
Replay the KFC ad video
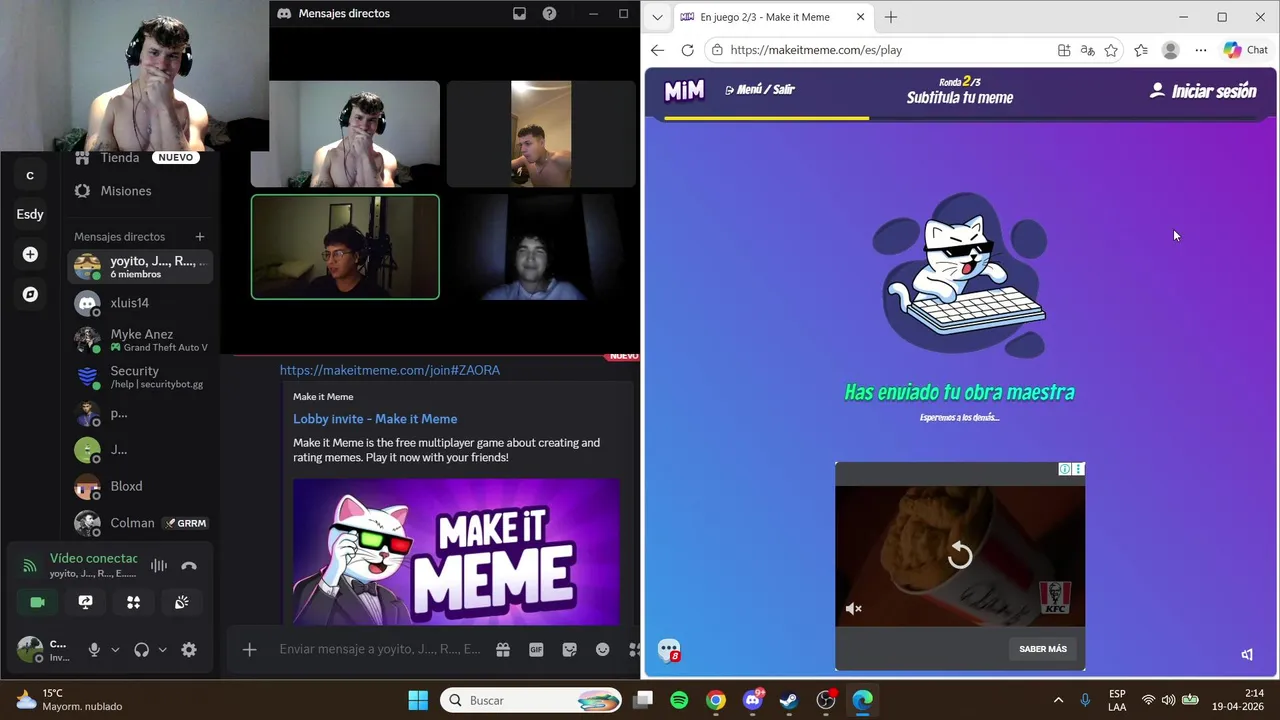point(960,555)
